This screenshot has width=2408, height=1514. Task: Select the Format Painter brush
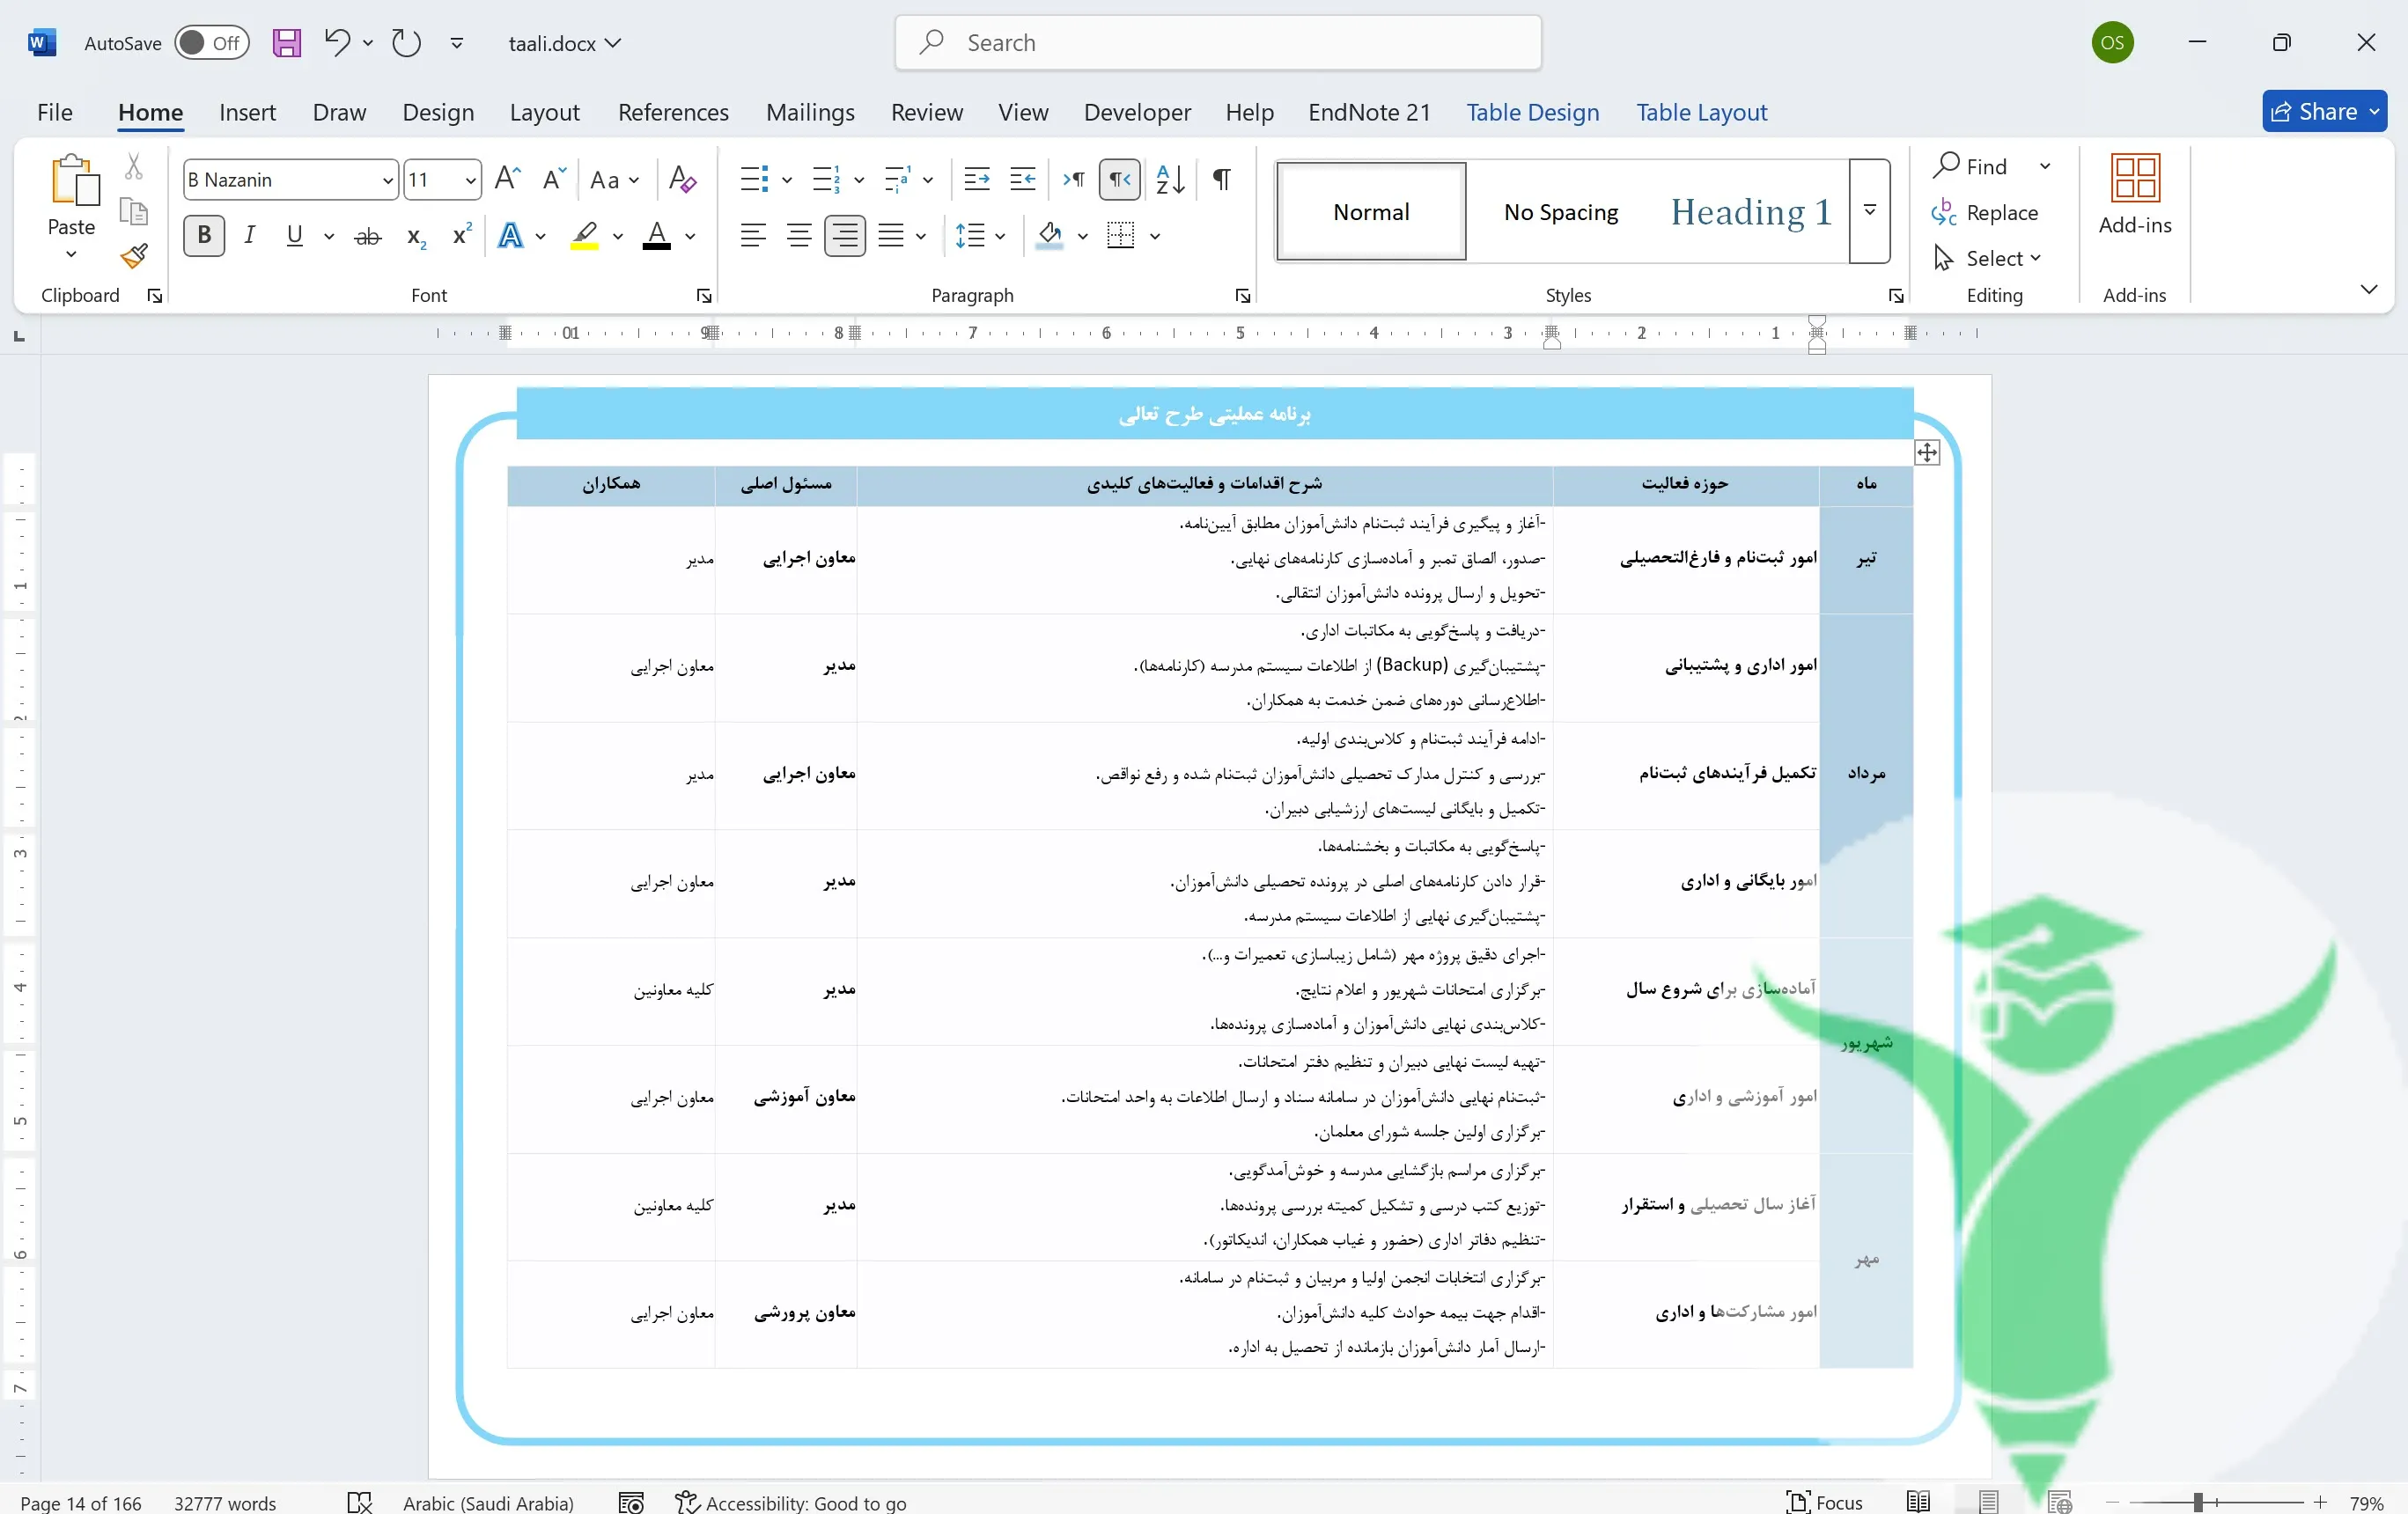pyautogui.click(x=134, y=256)
